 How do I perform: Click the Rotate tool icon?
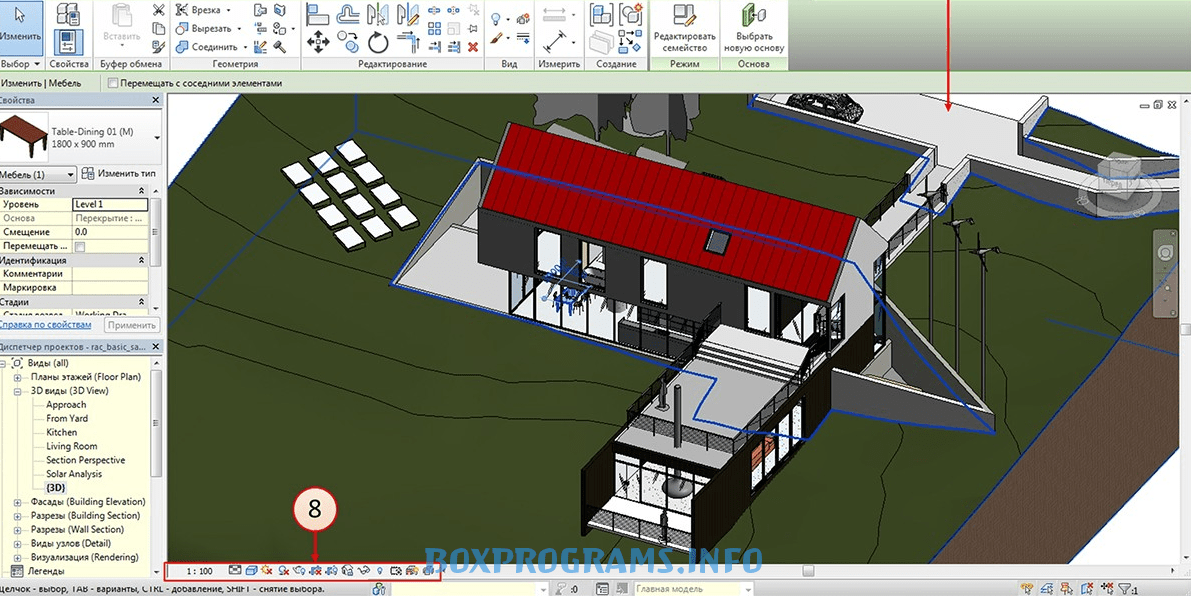(x=378, y=42)
